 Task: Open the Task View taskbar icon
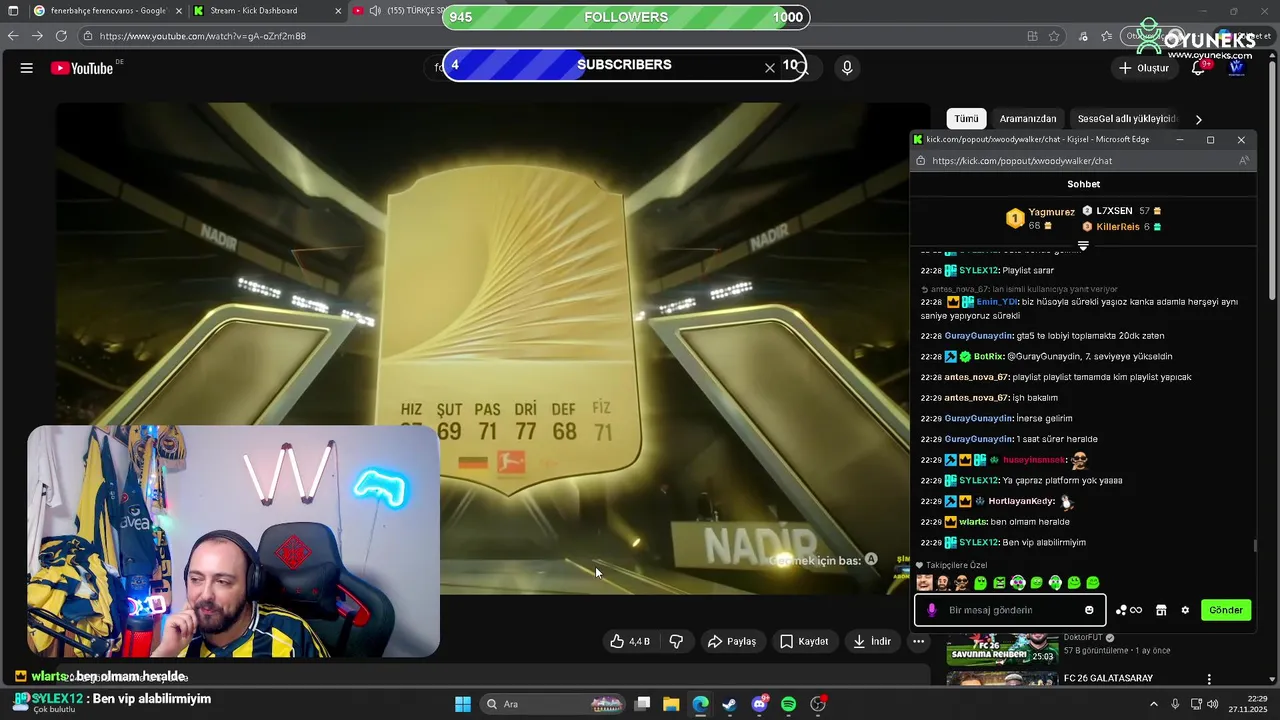click(x=642, y=704)
